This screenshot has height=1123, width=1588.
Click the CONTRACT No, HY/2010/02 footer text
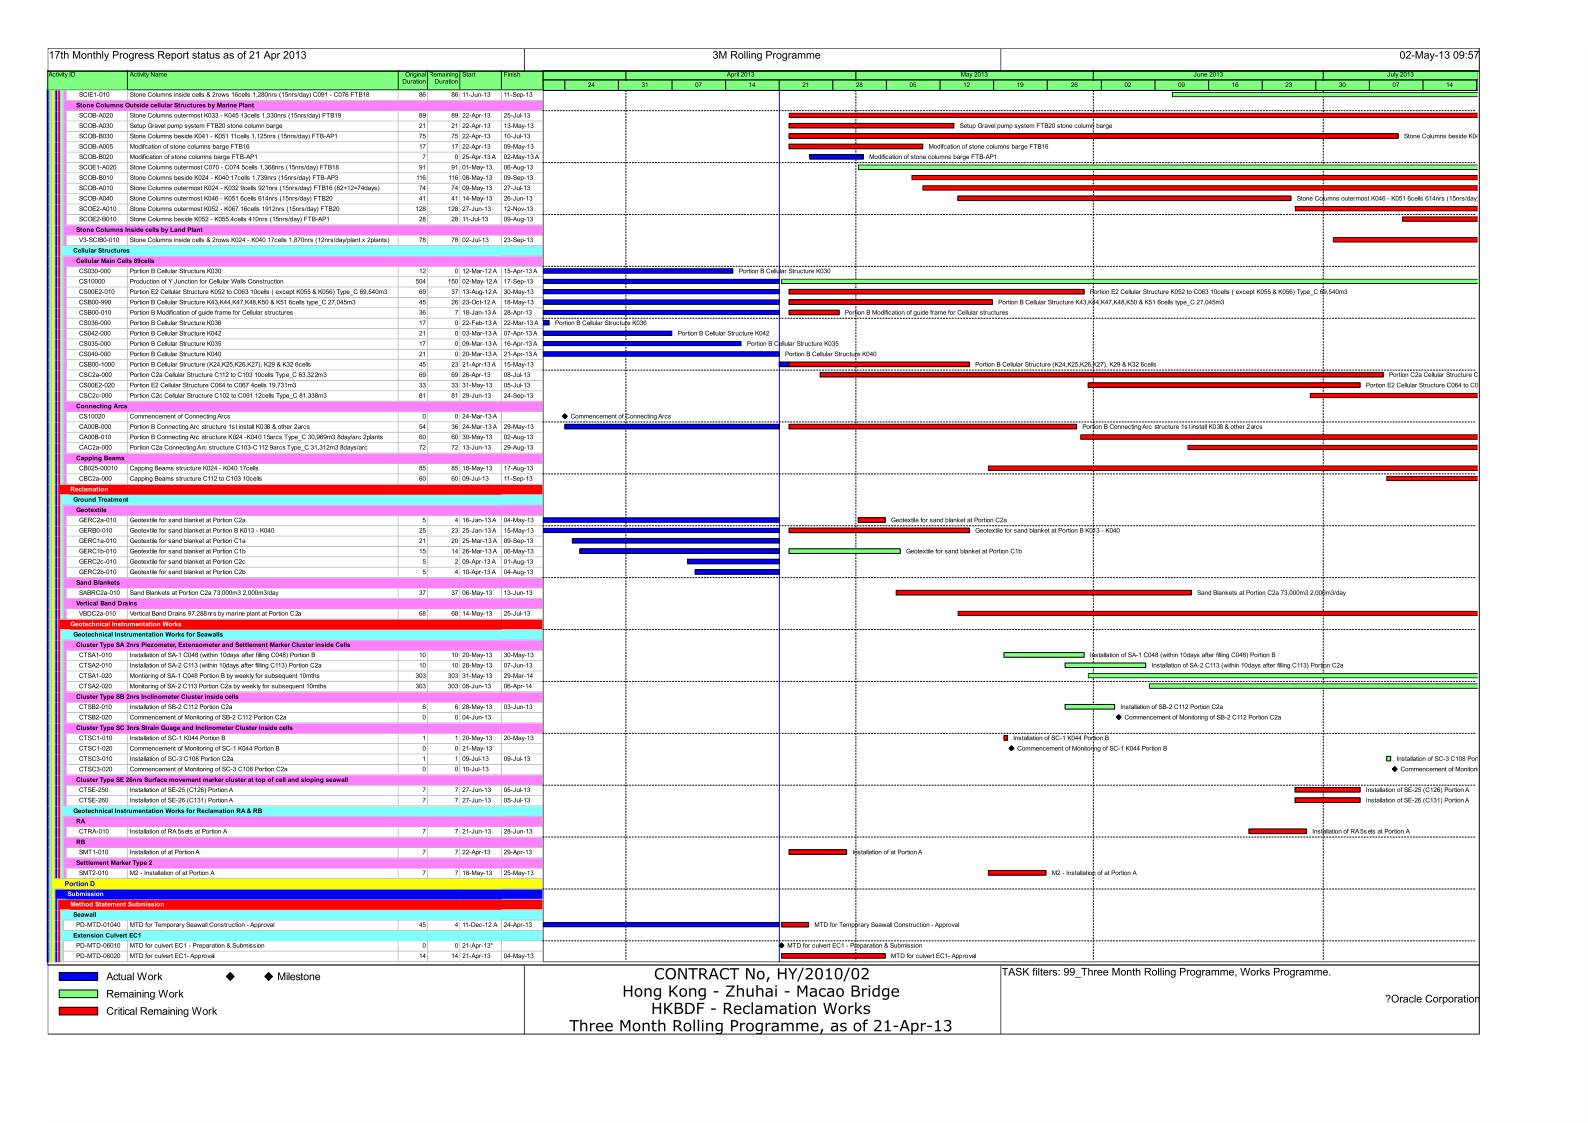[x=761, y=974]
